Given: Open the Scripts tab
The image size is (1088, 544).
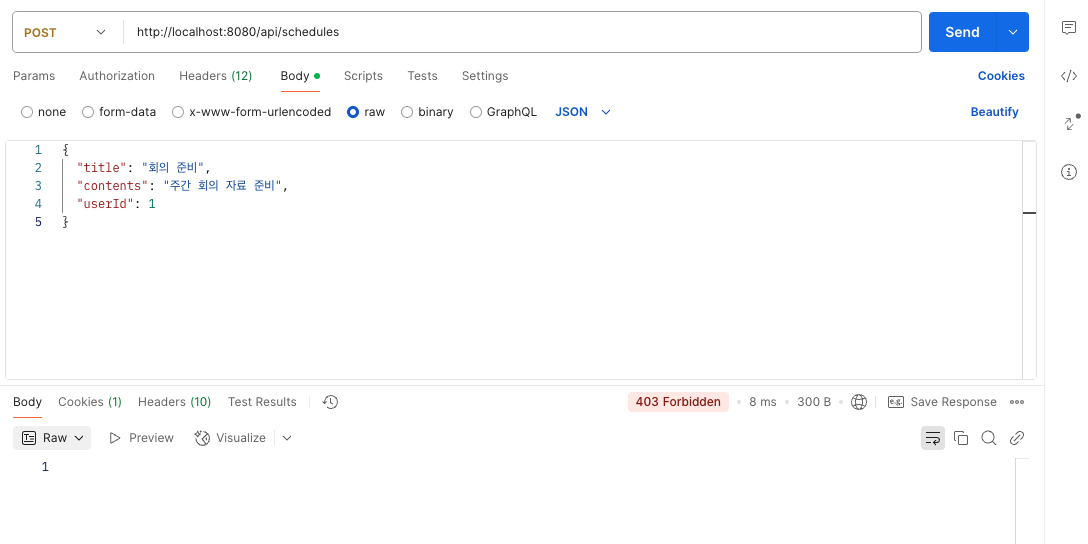Looking at the screenshot, I should pyautogui.click(x=363, y=76).
